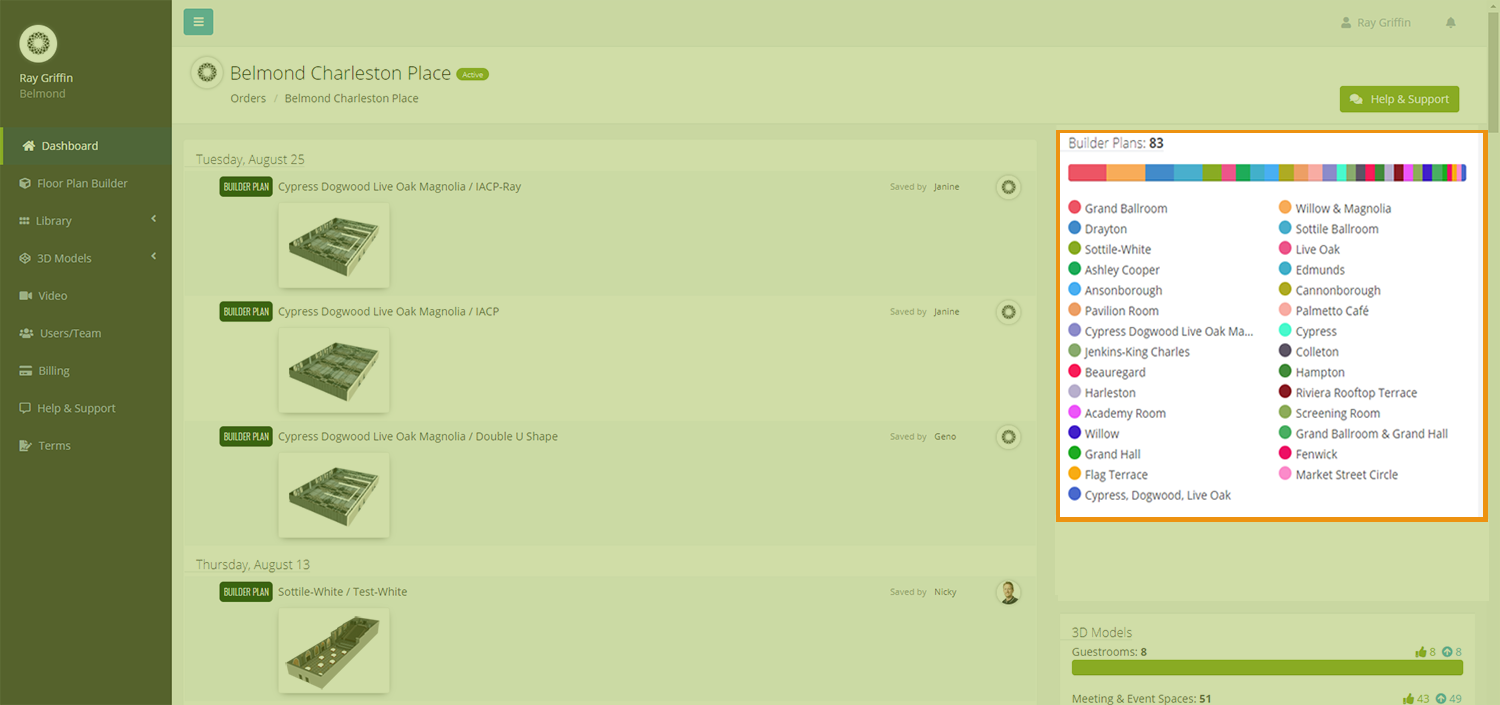Image resolution: width=1500 pixels, height=705 pixels.
Task: Select Screening Room legend entry
Action: pyautogui.click(x=1330, y=413)
